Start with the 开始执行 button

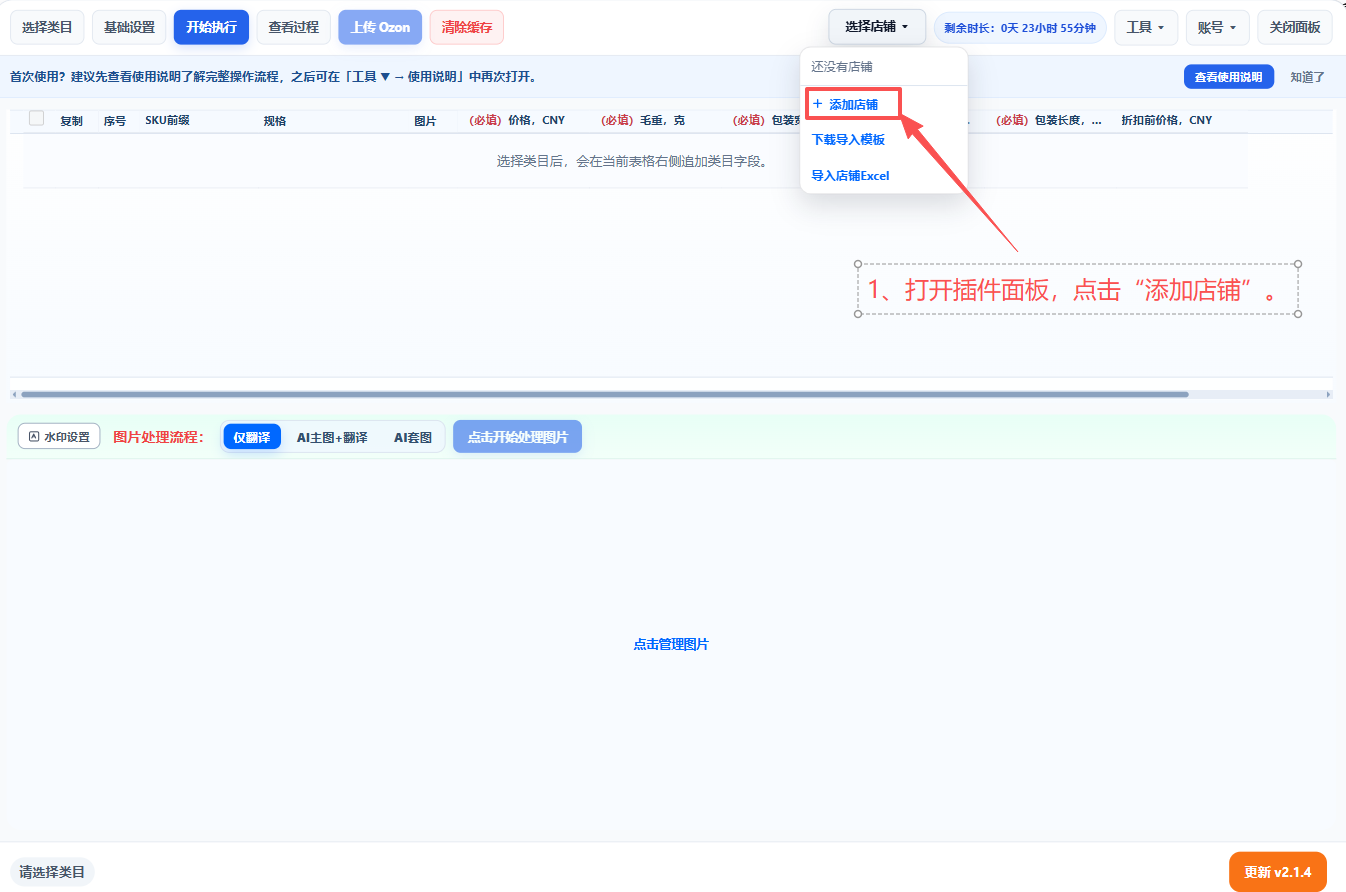[x=211, y=27]
